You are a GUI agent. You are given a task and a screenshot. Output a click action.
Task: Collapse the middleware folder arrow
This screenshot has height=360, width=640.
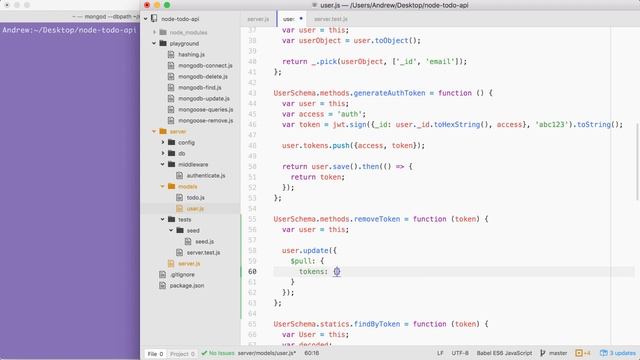(163, 164)
